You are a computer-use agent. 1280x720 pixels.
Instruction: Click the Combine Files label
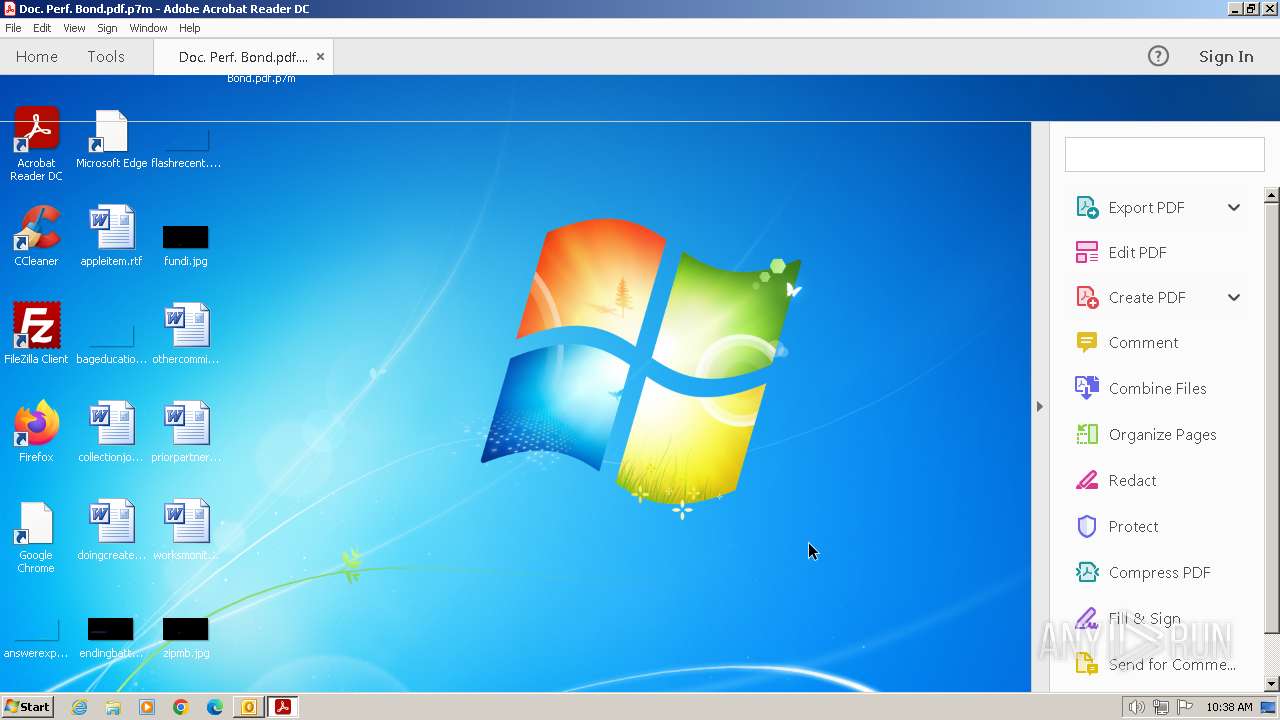coord(1158,388)
